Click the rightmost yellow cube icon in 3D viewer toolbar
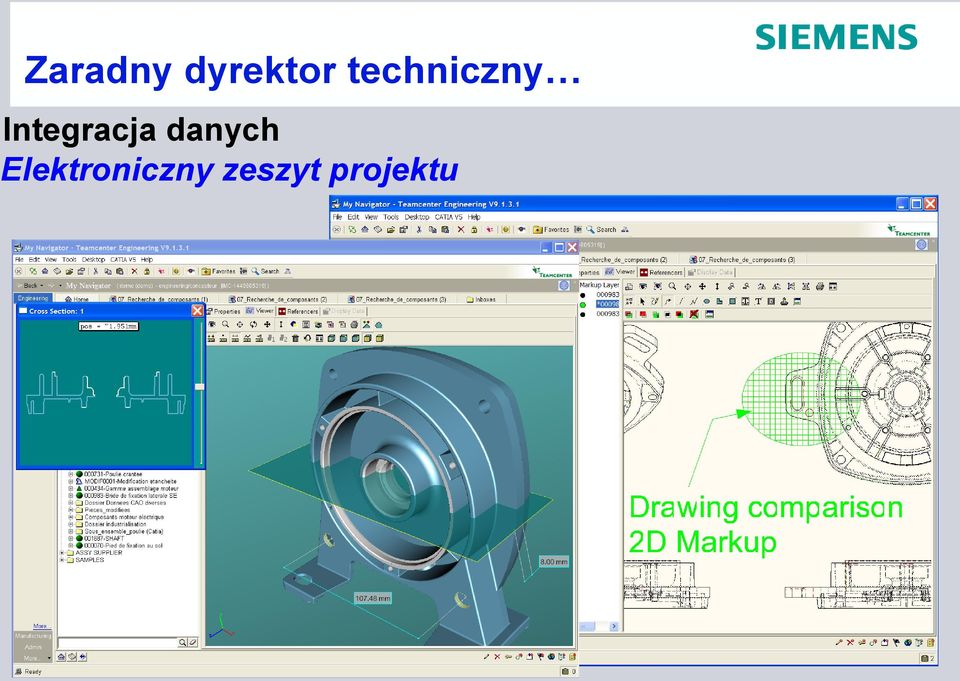 (x=380, y=338)
